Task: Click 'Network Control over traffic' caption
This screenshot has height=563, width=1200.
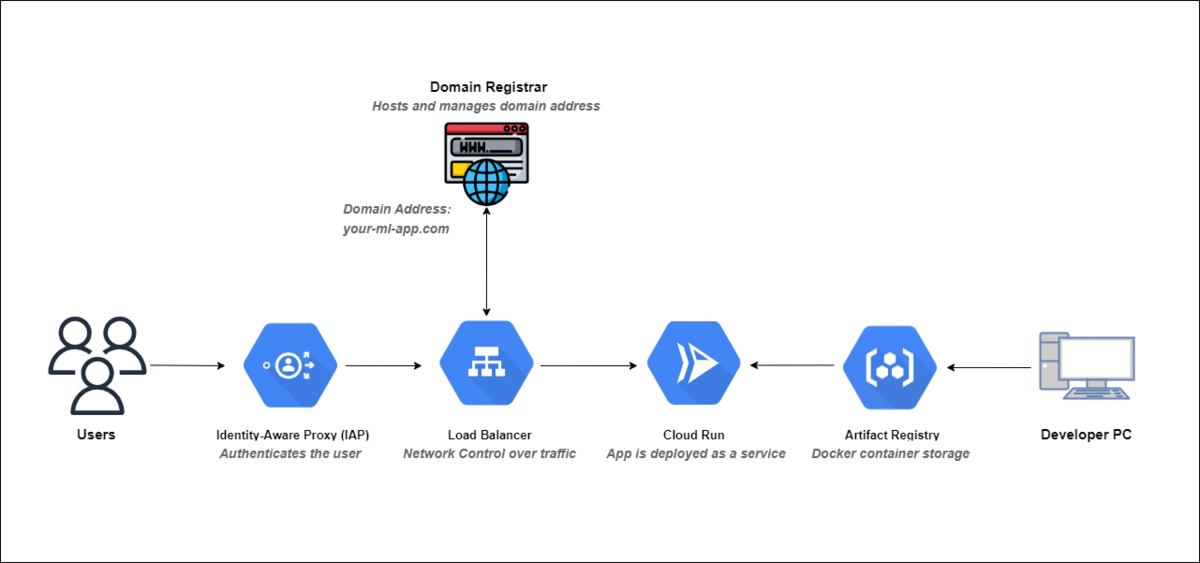Action: [x=490, y=454]
